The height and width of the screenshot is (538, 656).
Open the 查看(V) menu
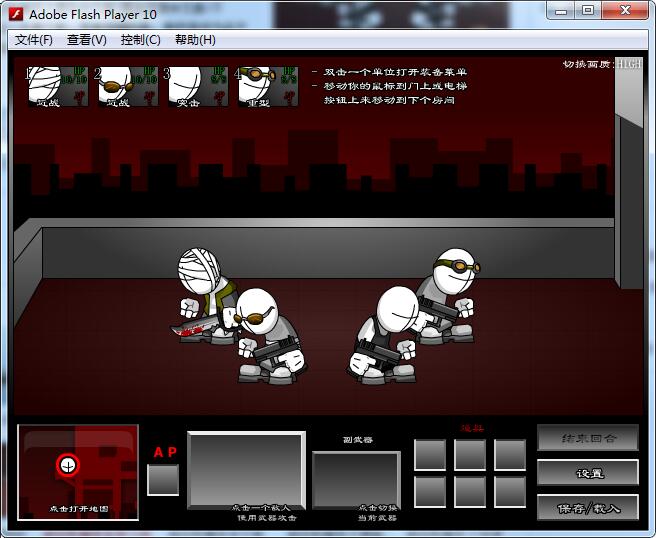coord(87,40)
